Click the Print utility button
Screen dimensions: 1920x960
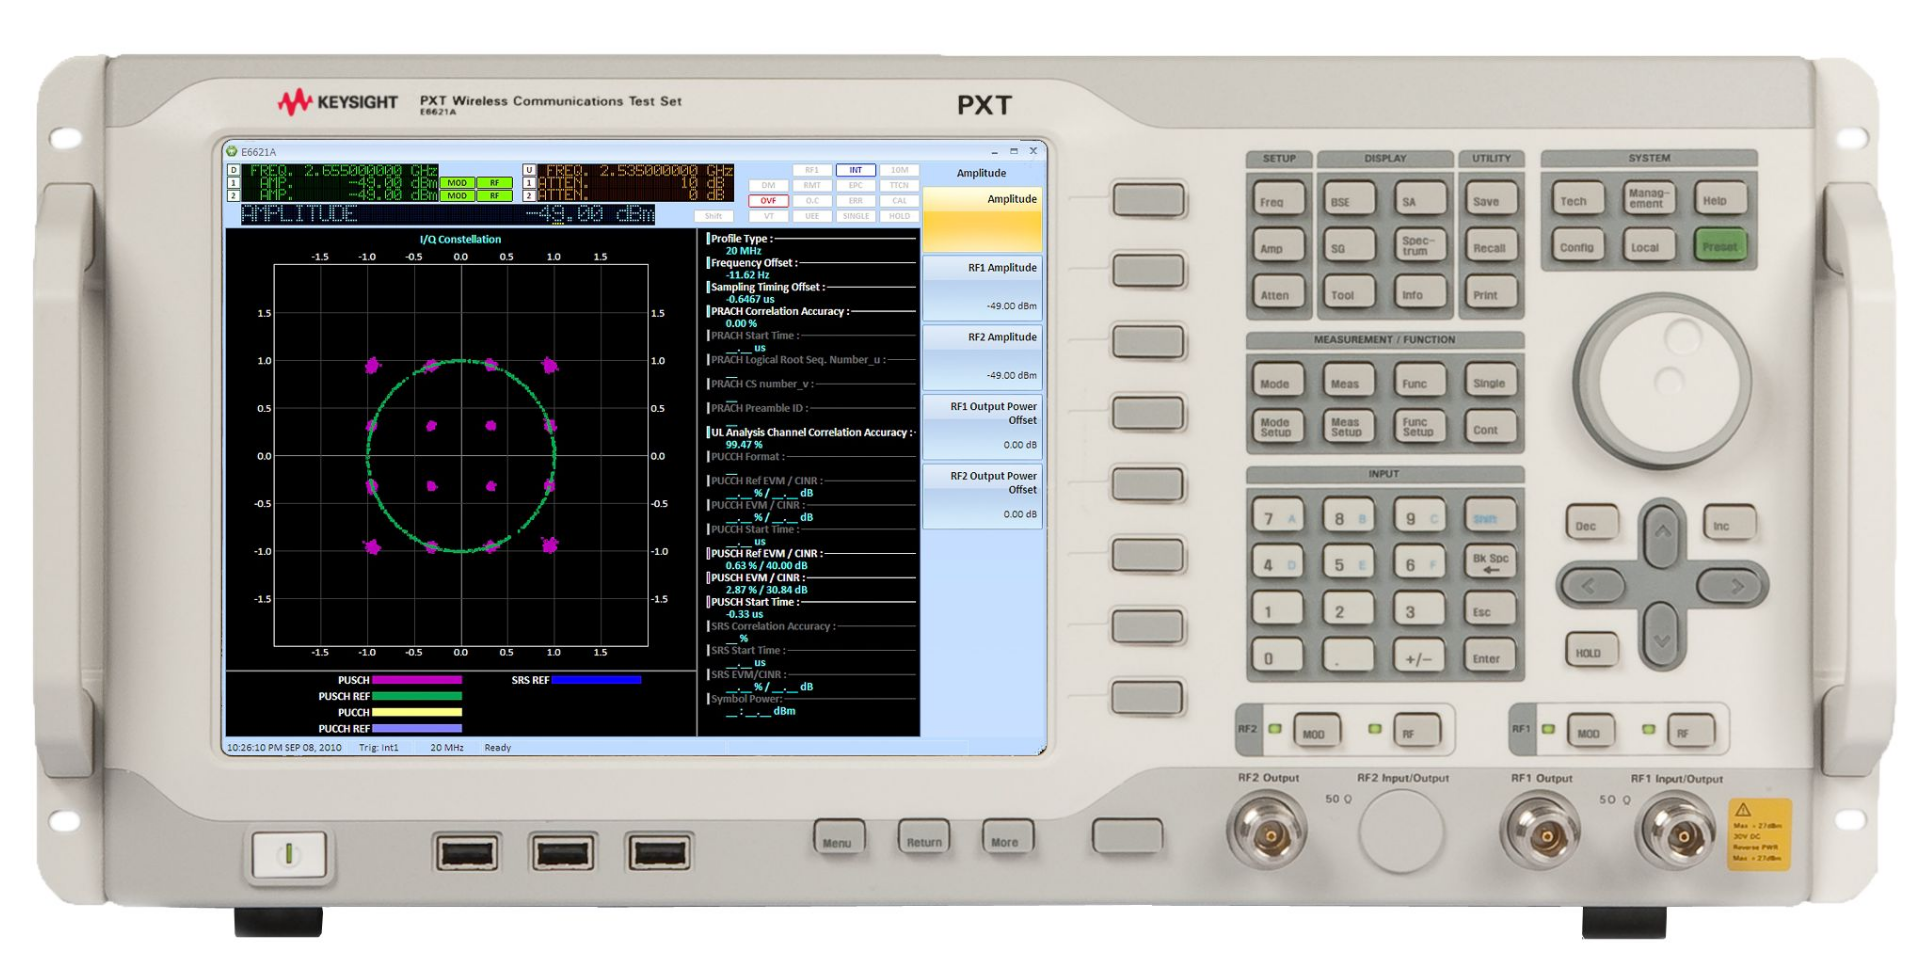(1490, 294)
